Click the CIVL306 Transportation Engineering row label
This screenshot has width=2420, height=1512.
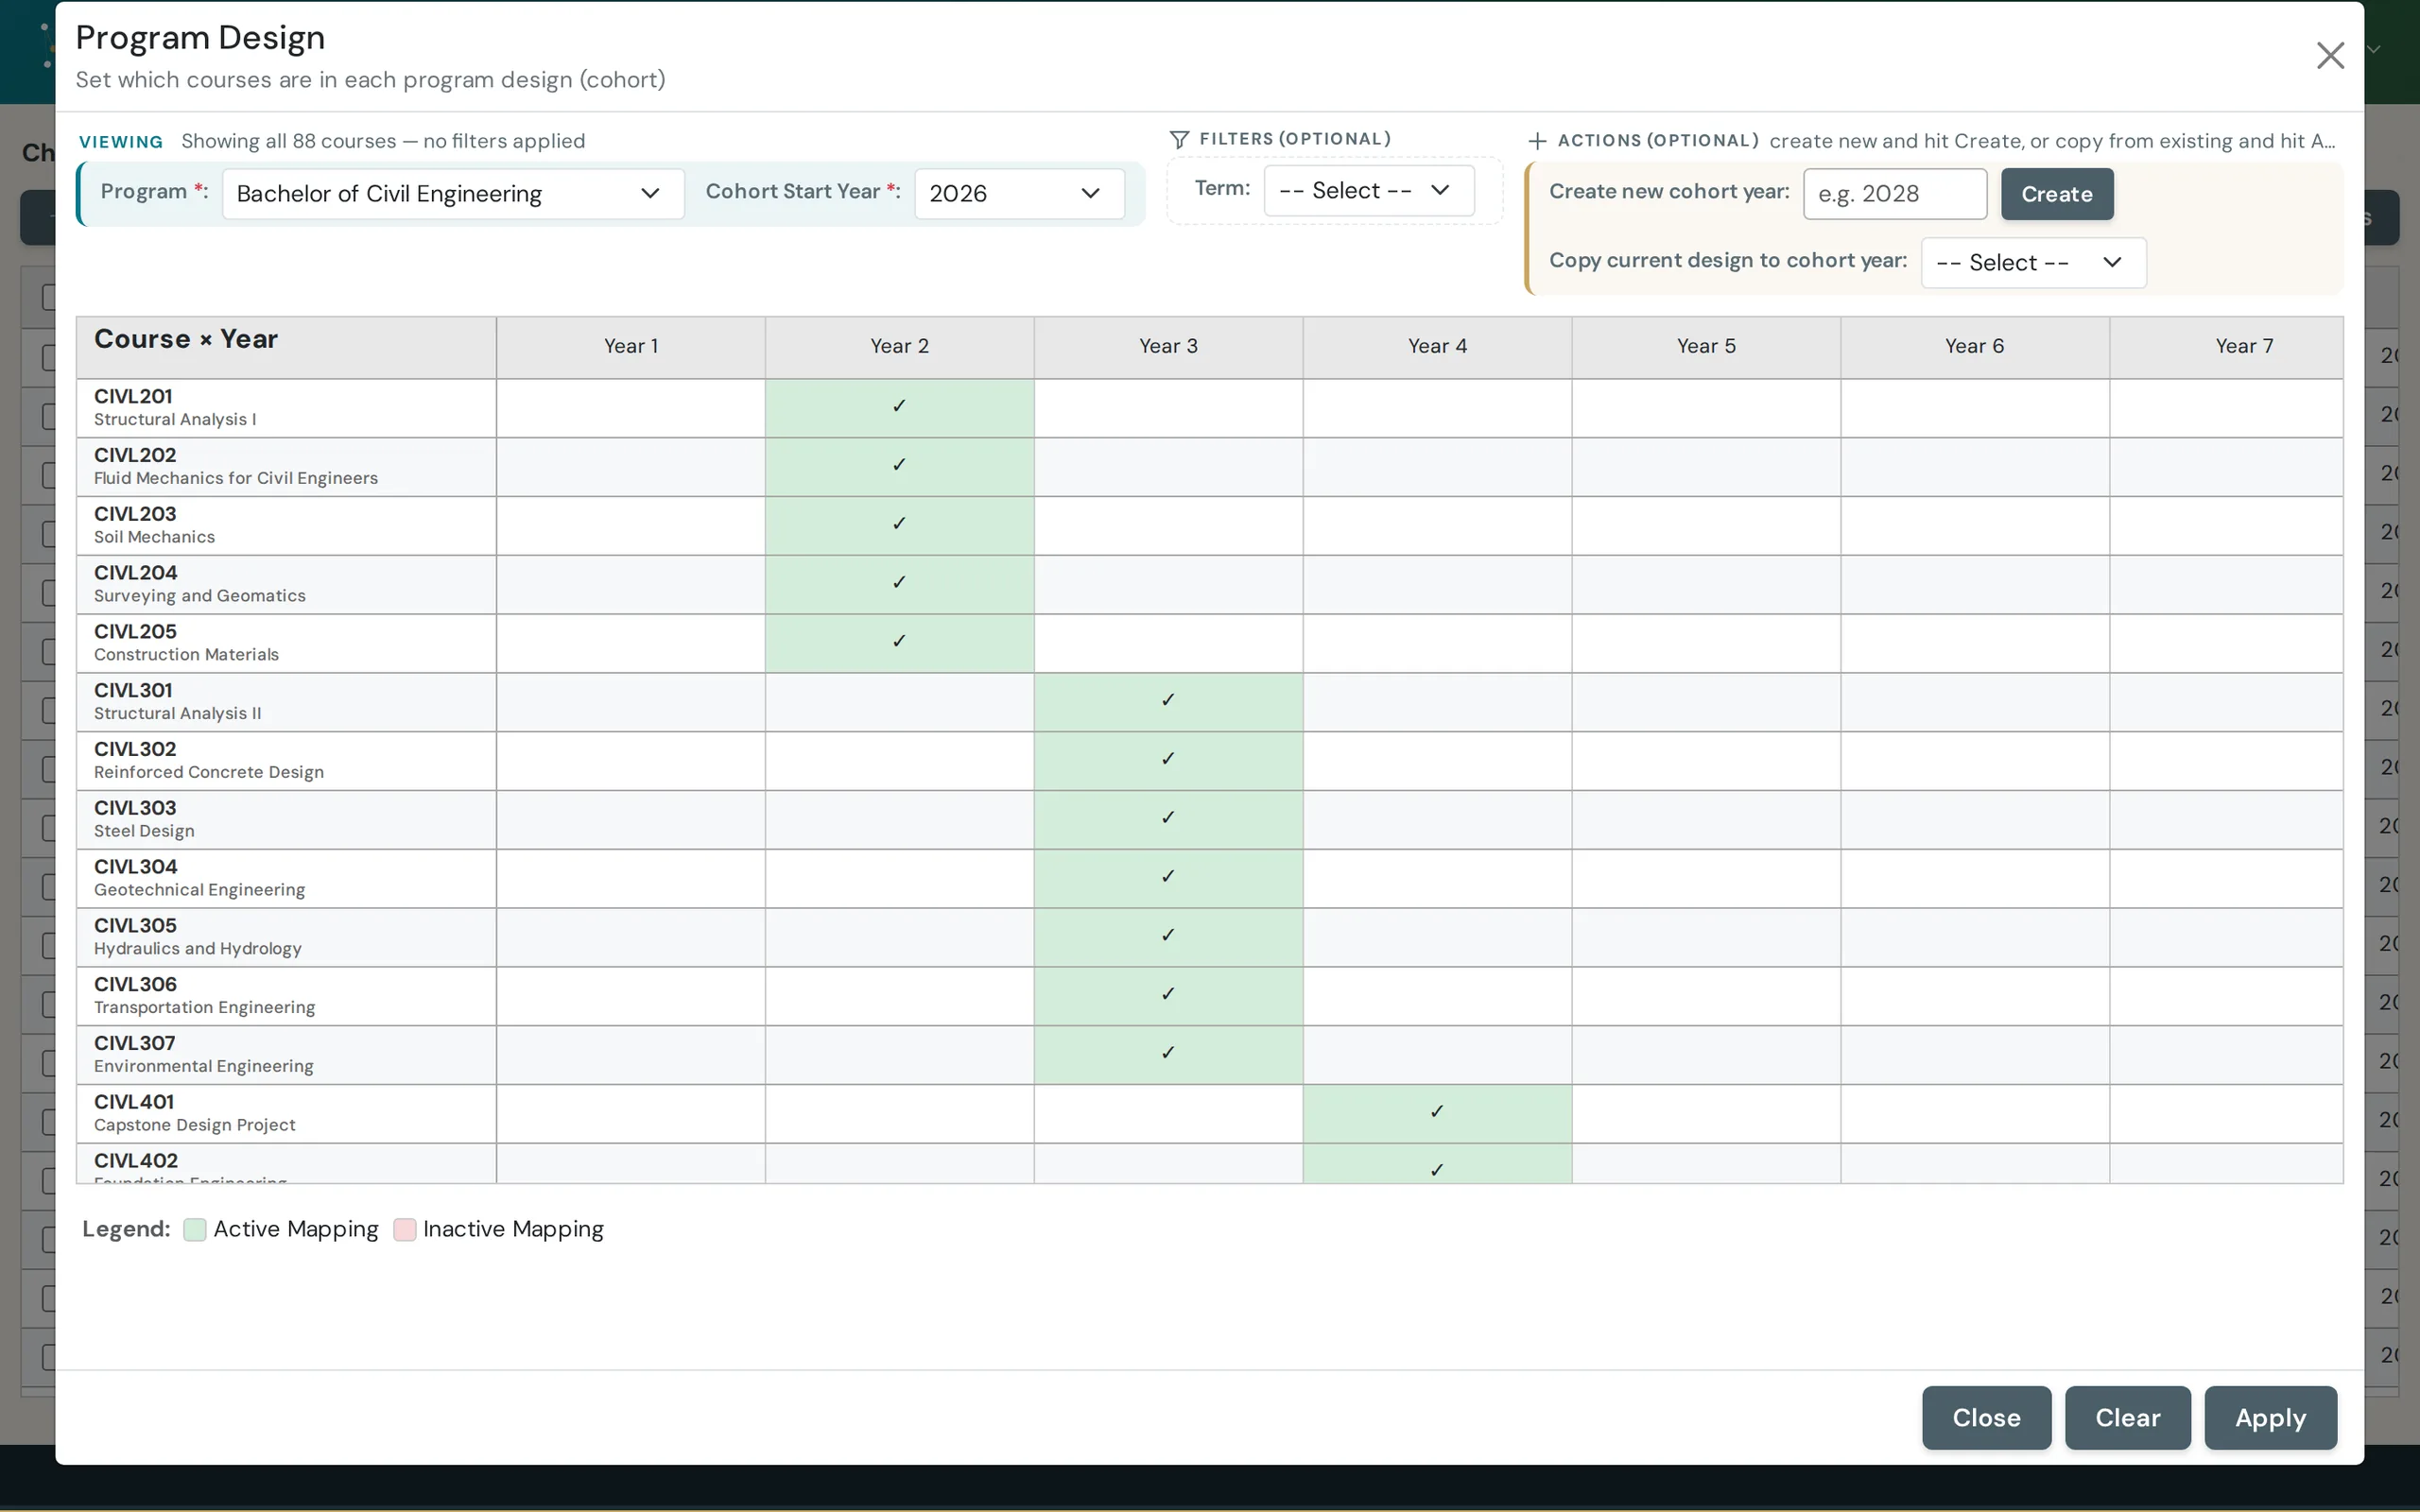(x=286, y=996)
